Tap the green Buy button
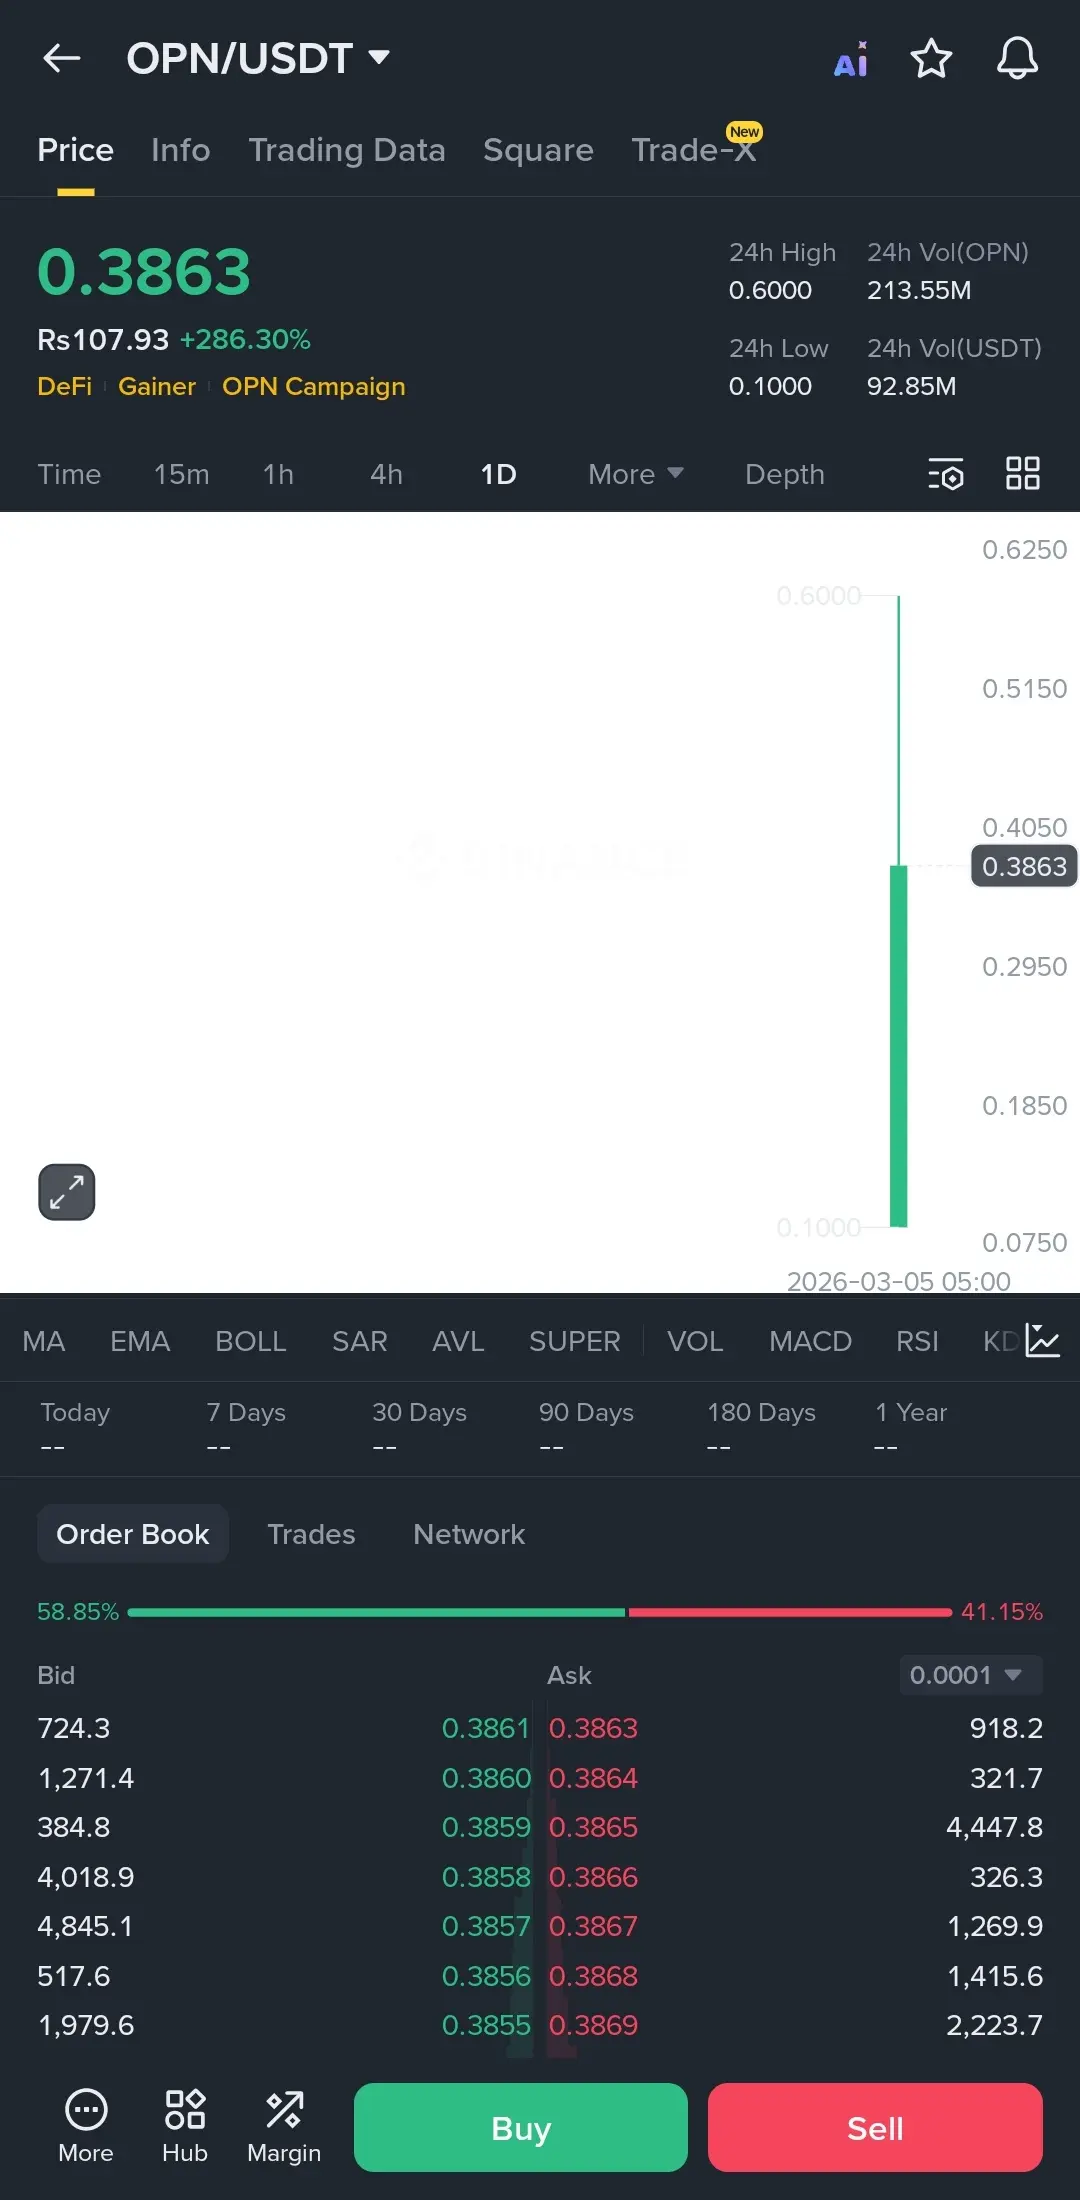This screenshot has width=1080, height=2200. coord(521,2127)
